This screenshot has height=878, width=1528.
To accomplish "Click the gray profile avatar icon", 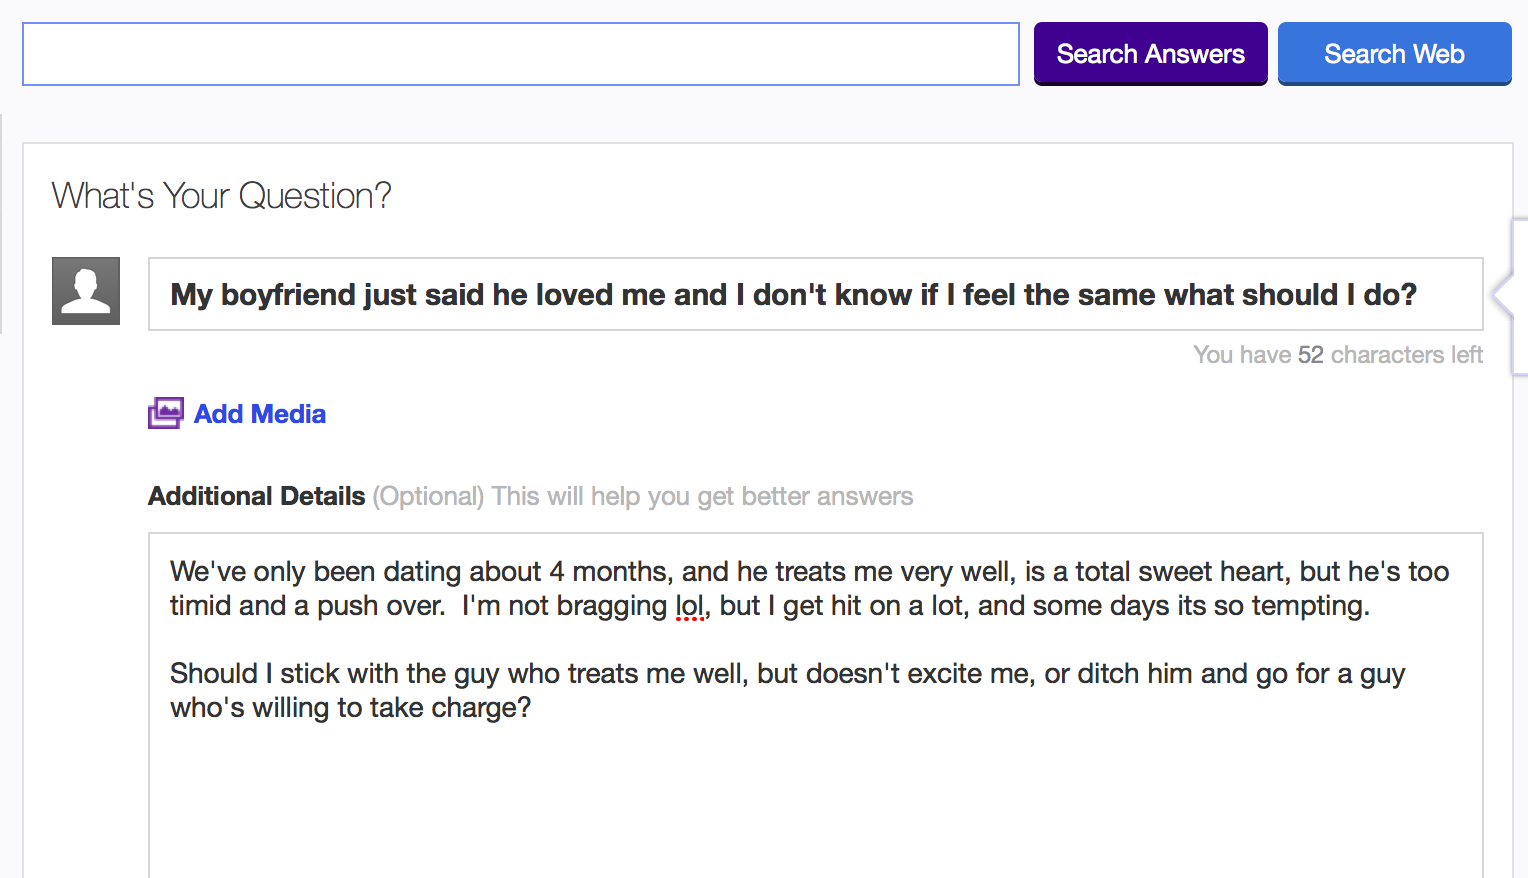I will pyautogui.click(x=86, y=291).
